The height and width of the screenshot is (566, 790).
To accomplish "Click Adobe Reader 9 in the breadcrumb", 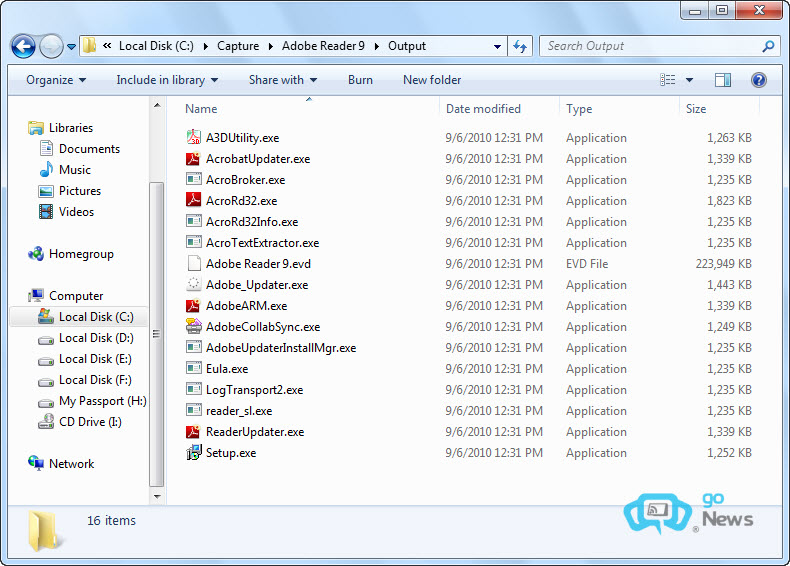I will click(x=323, y=46).
